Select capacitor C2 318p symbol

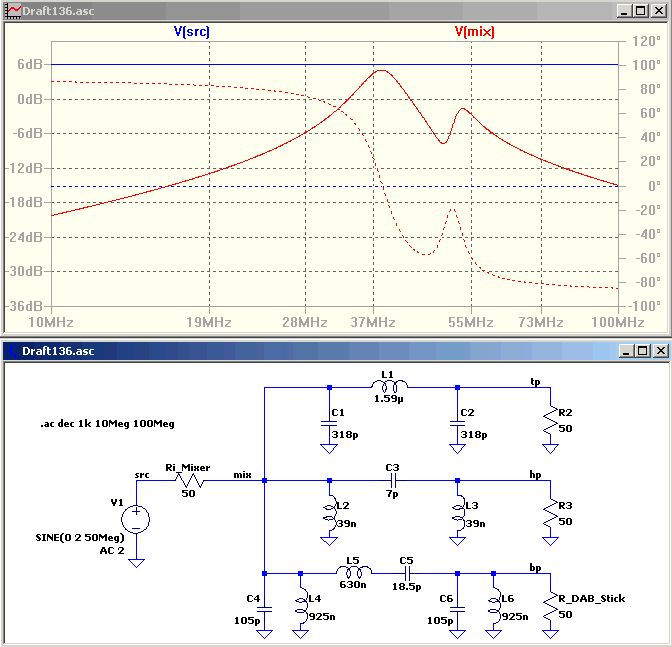click(x=457, y=423)
